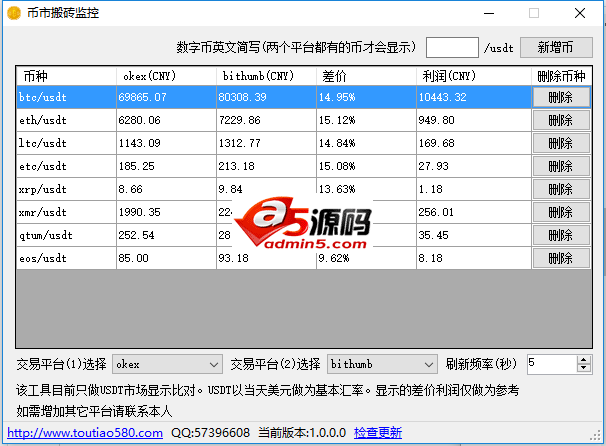Delete the eos/usdt row

tap(561, 258)
